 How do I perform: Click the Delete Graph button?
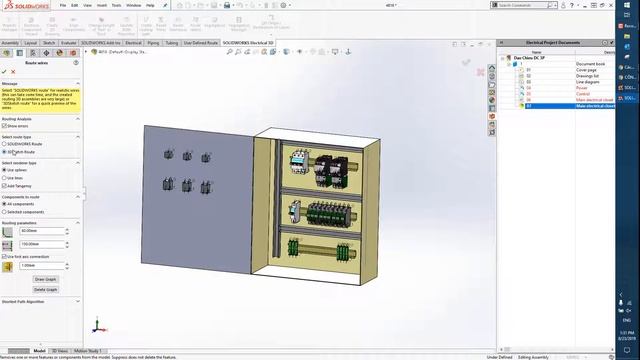pos(45,290)
